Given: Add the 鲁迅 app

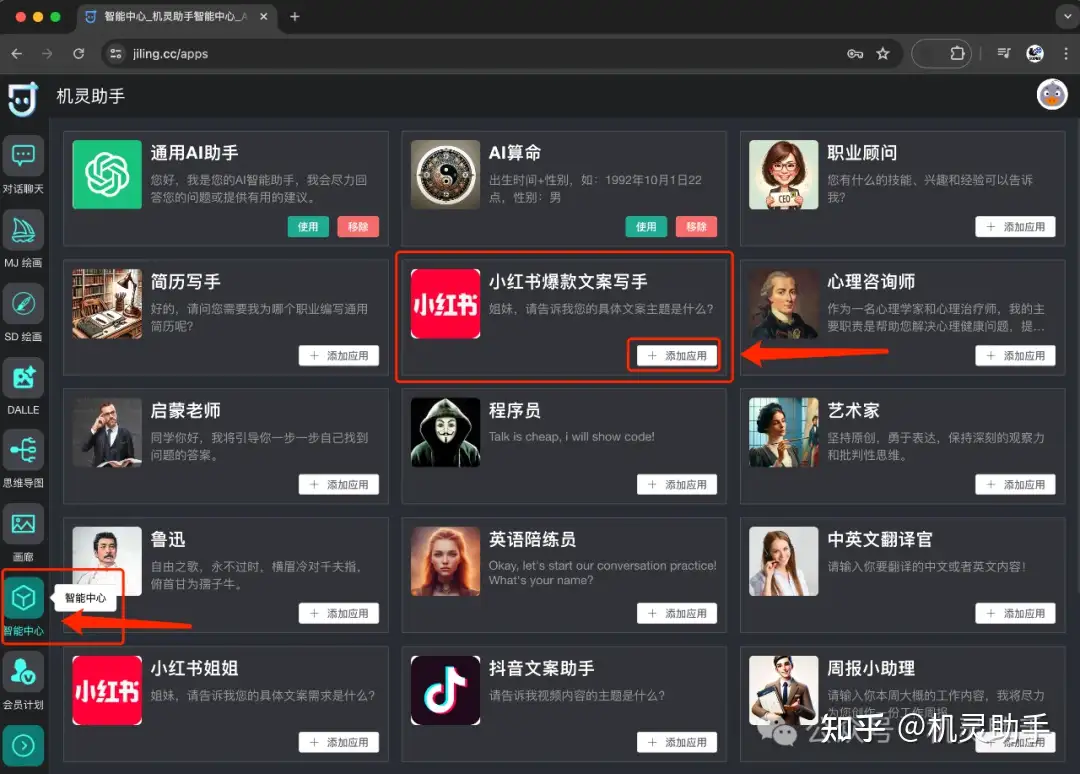Looking at the screenshot, I should click(x=339, y=613).
